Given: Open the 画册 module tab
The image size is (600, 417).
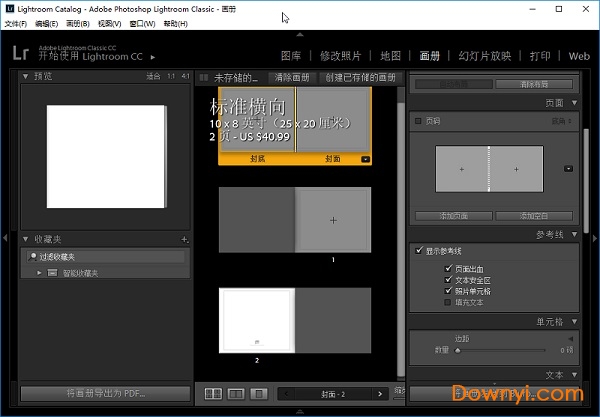Looking at the screenshot, I should click(430, 56).
